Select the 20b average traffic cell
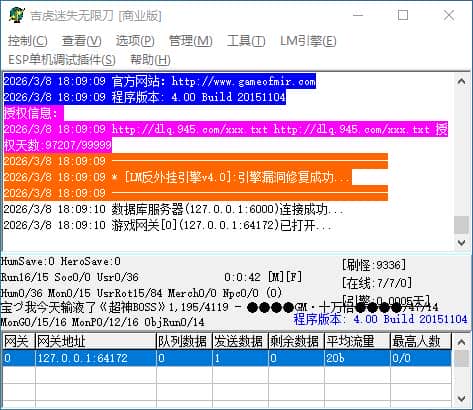The height and width of the screenshot is (410, 473). [357, 358]
